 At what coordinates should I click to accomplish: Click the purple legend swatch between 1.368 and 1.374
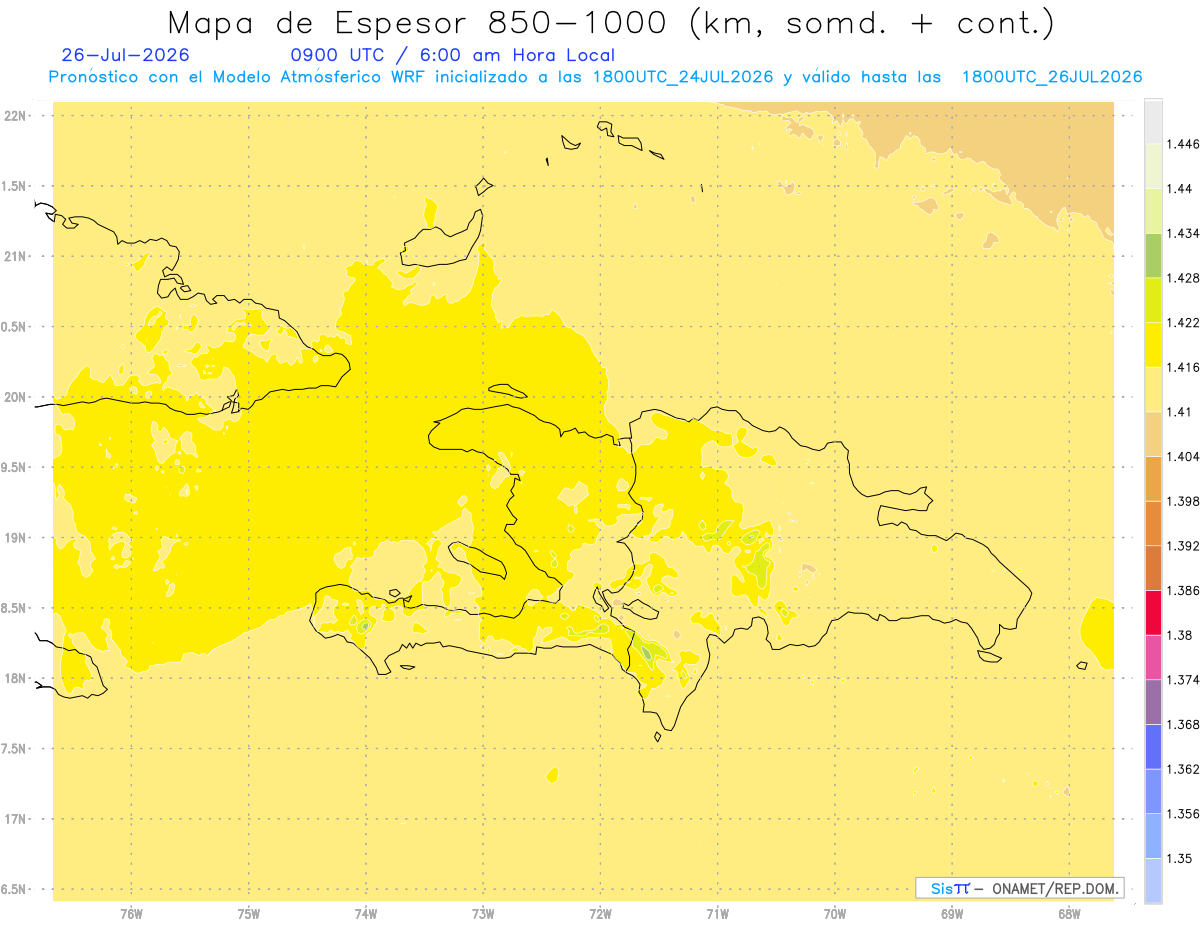(x=1153, y=702)
